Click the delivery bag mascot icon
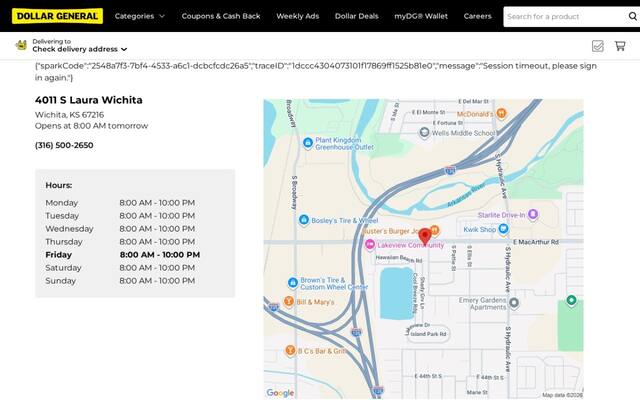 click(21, 45)
